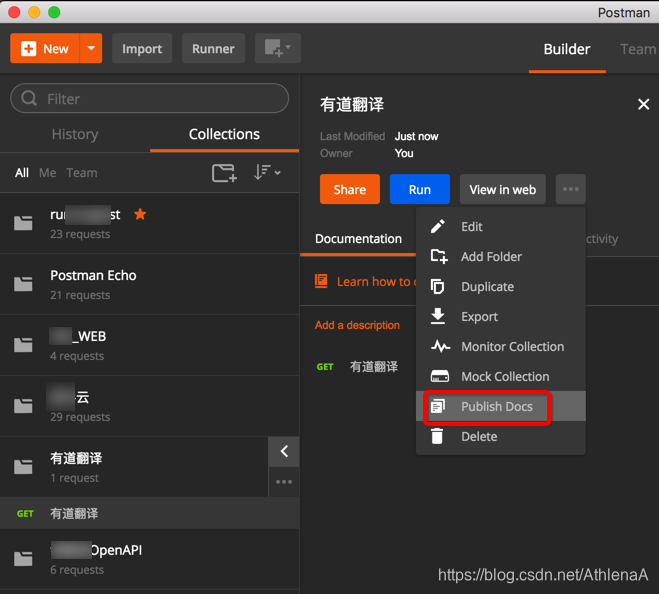Click the OpenAPI folder icon
Viewport: 659px width, 594px height.
point(23,559)
